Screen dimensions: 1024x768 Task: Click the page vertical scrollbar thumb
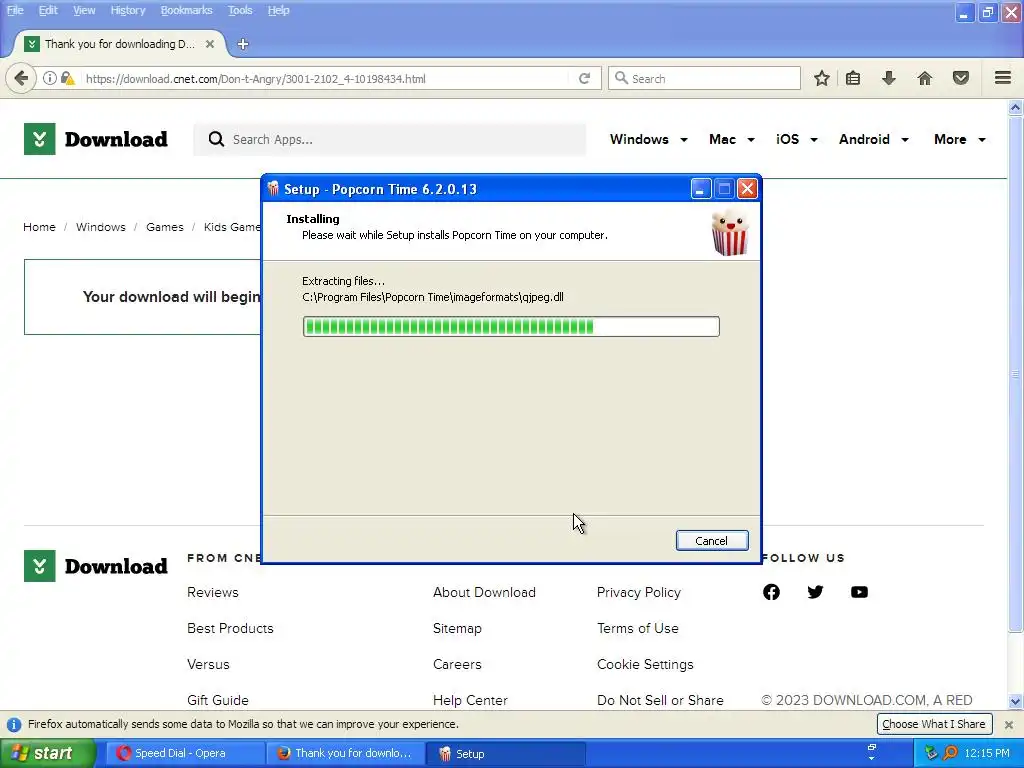coord(1015,374)
